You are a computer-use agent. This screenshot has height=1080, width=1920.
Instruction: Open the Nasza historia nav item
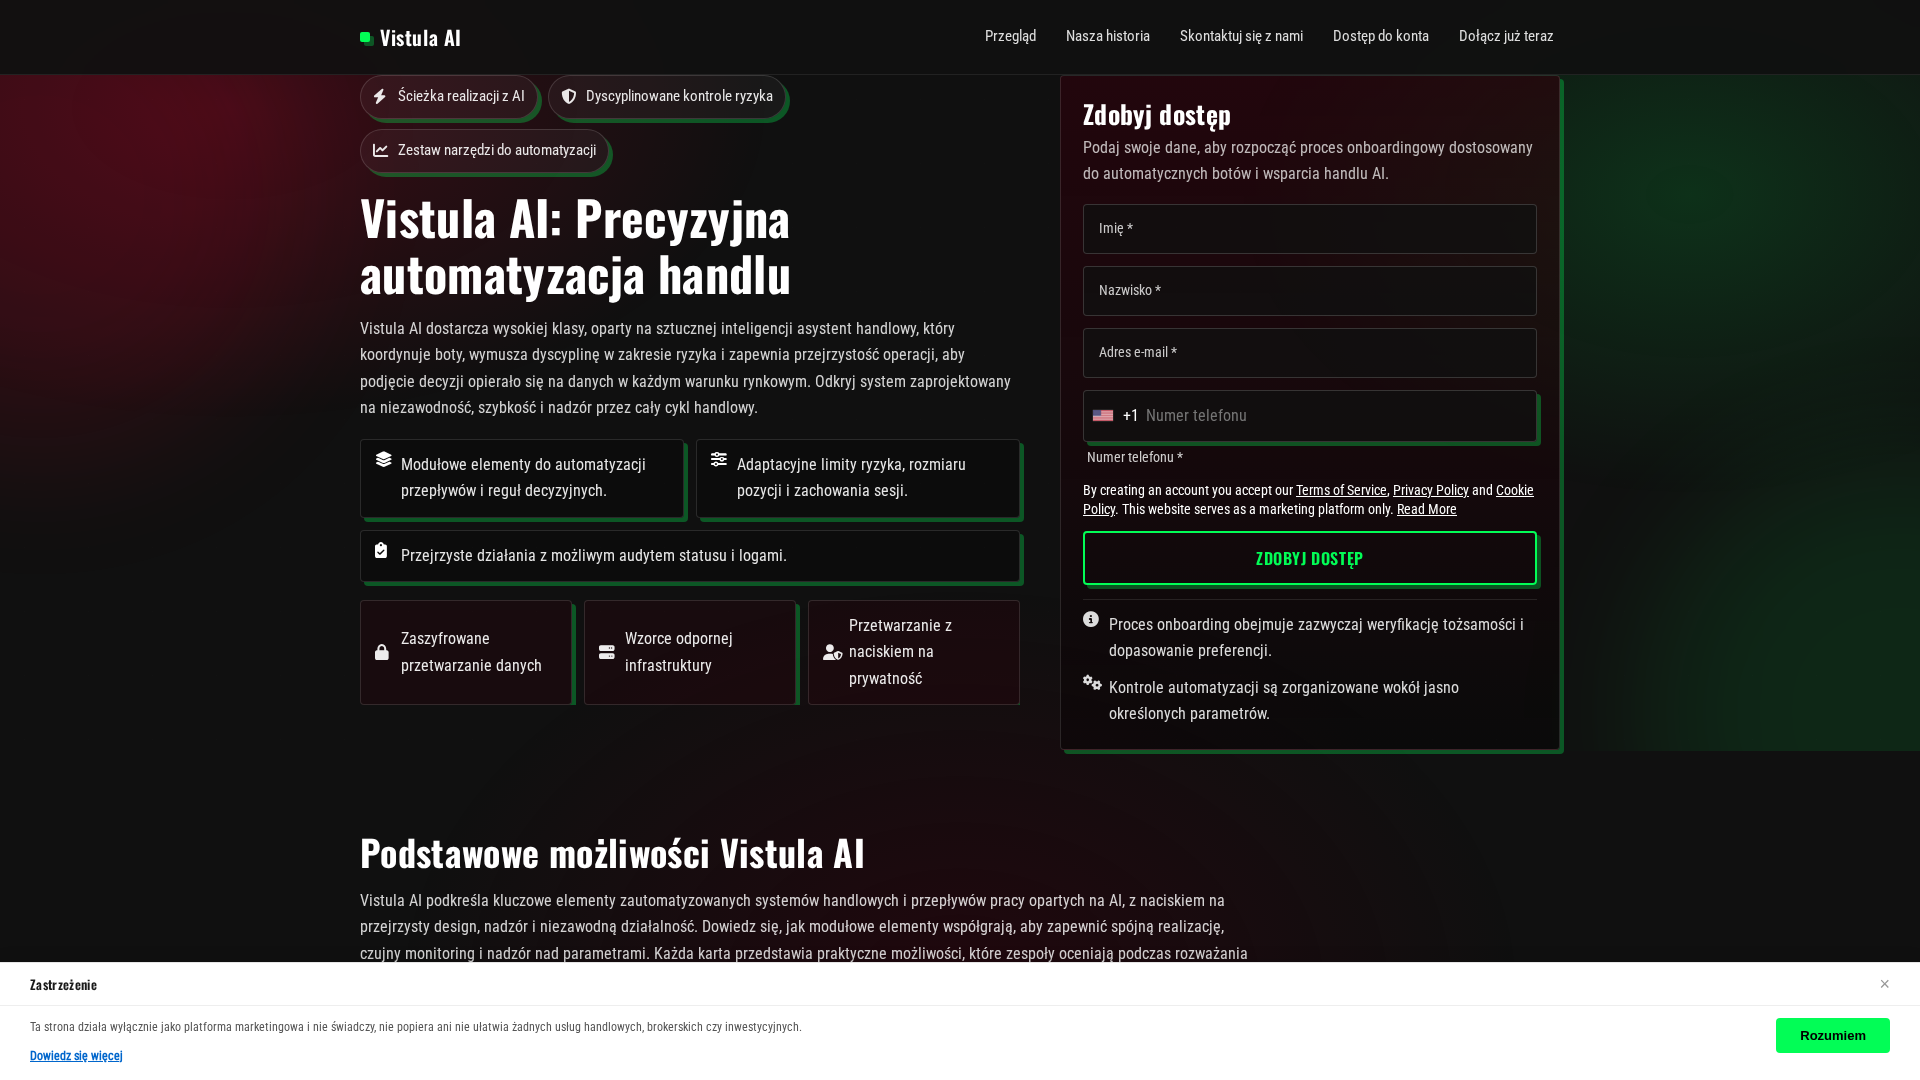[1108, 36]
